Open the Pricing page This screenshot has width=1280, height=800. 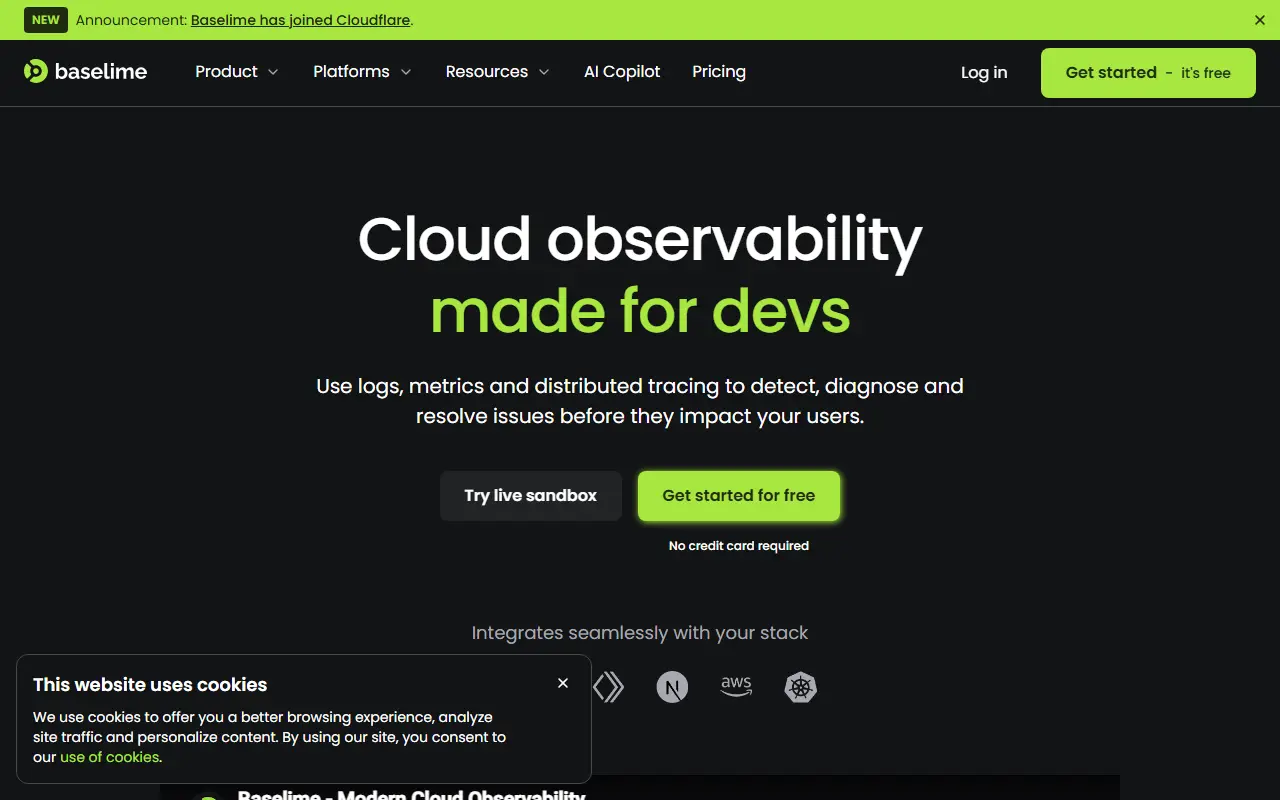(719, 72)
